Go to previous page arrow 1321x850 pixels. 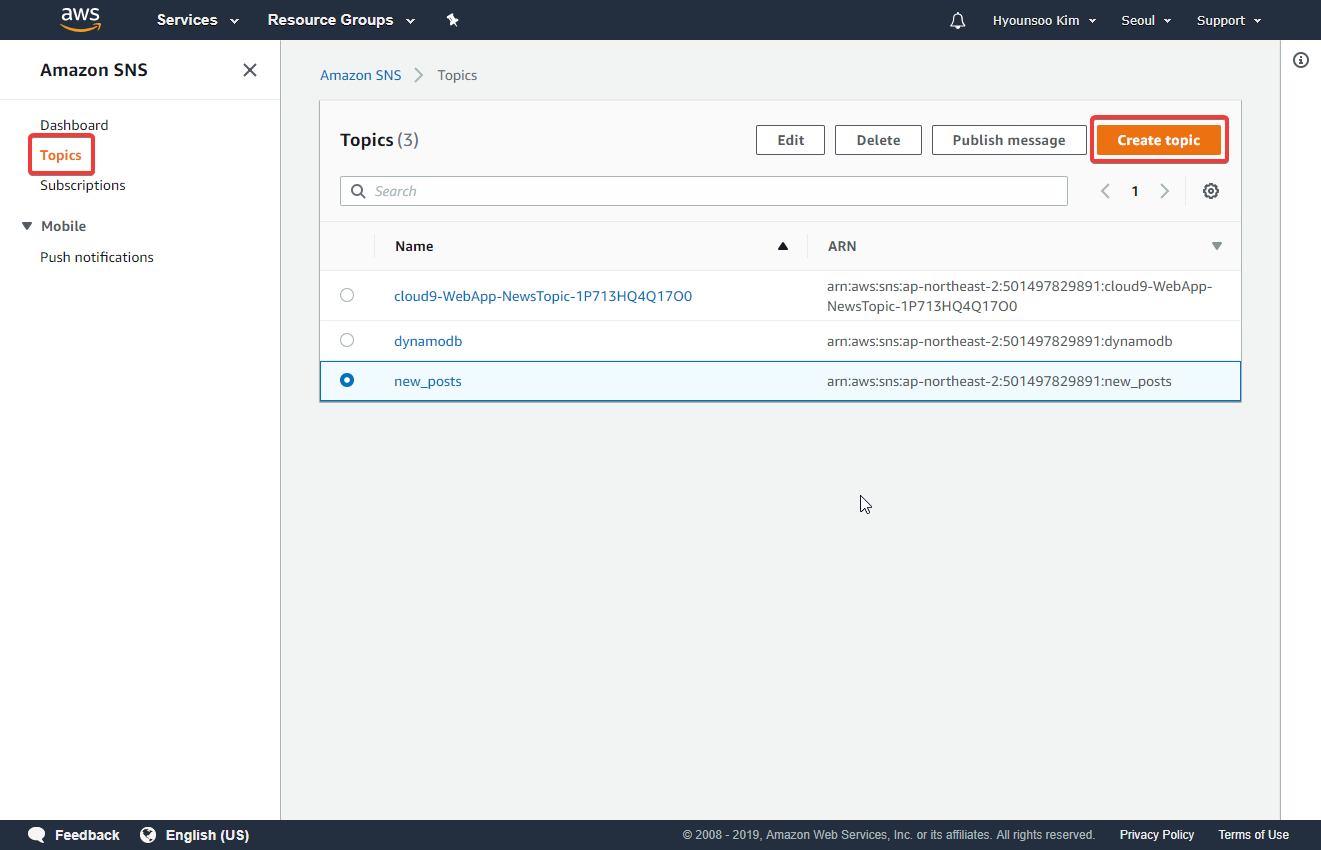pos(1105,191)
